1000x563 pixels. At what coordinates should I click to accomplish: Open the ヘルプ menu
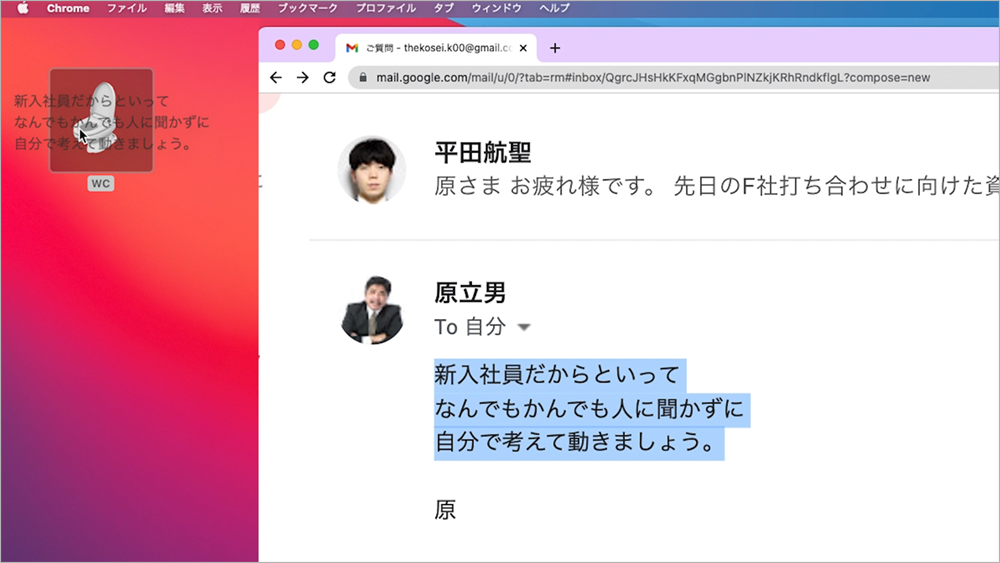[x=554, y=8]
